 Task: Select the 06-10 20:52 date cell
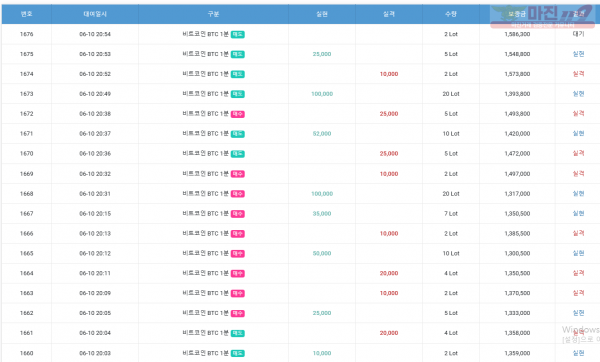95,74
